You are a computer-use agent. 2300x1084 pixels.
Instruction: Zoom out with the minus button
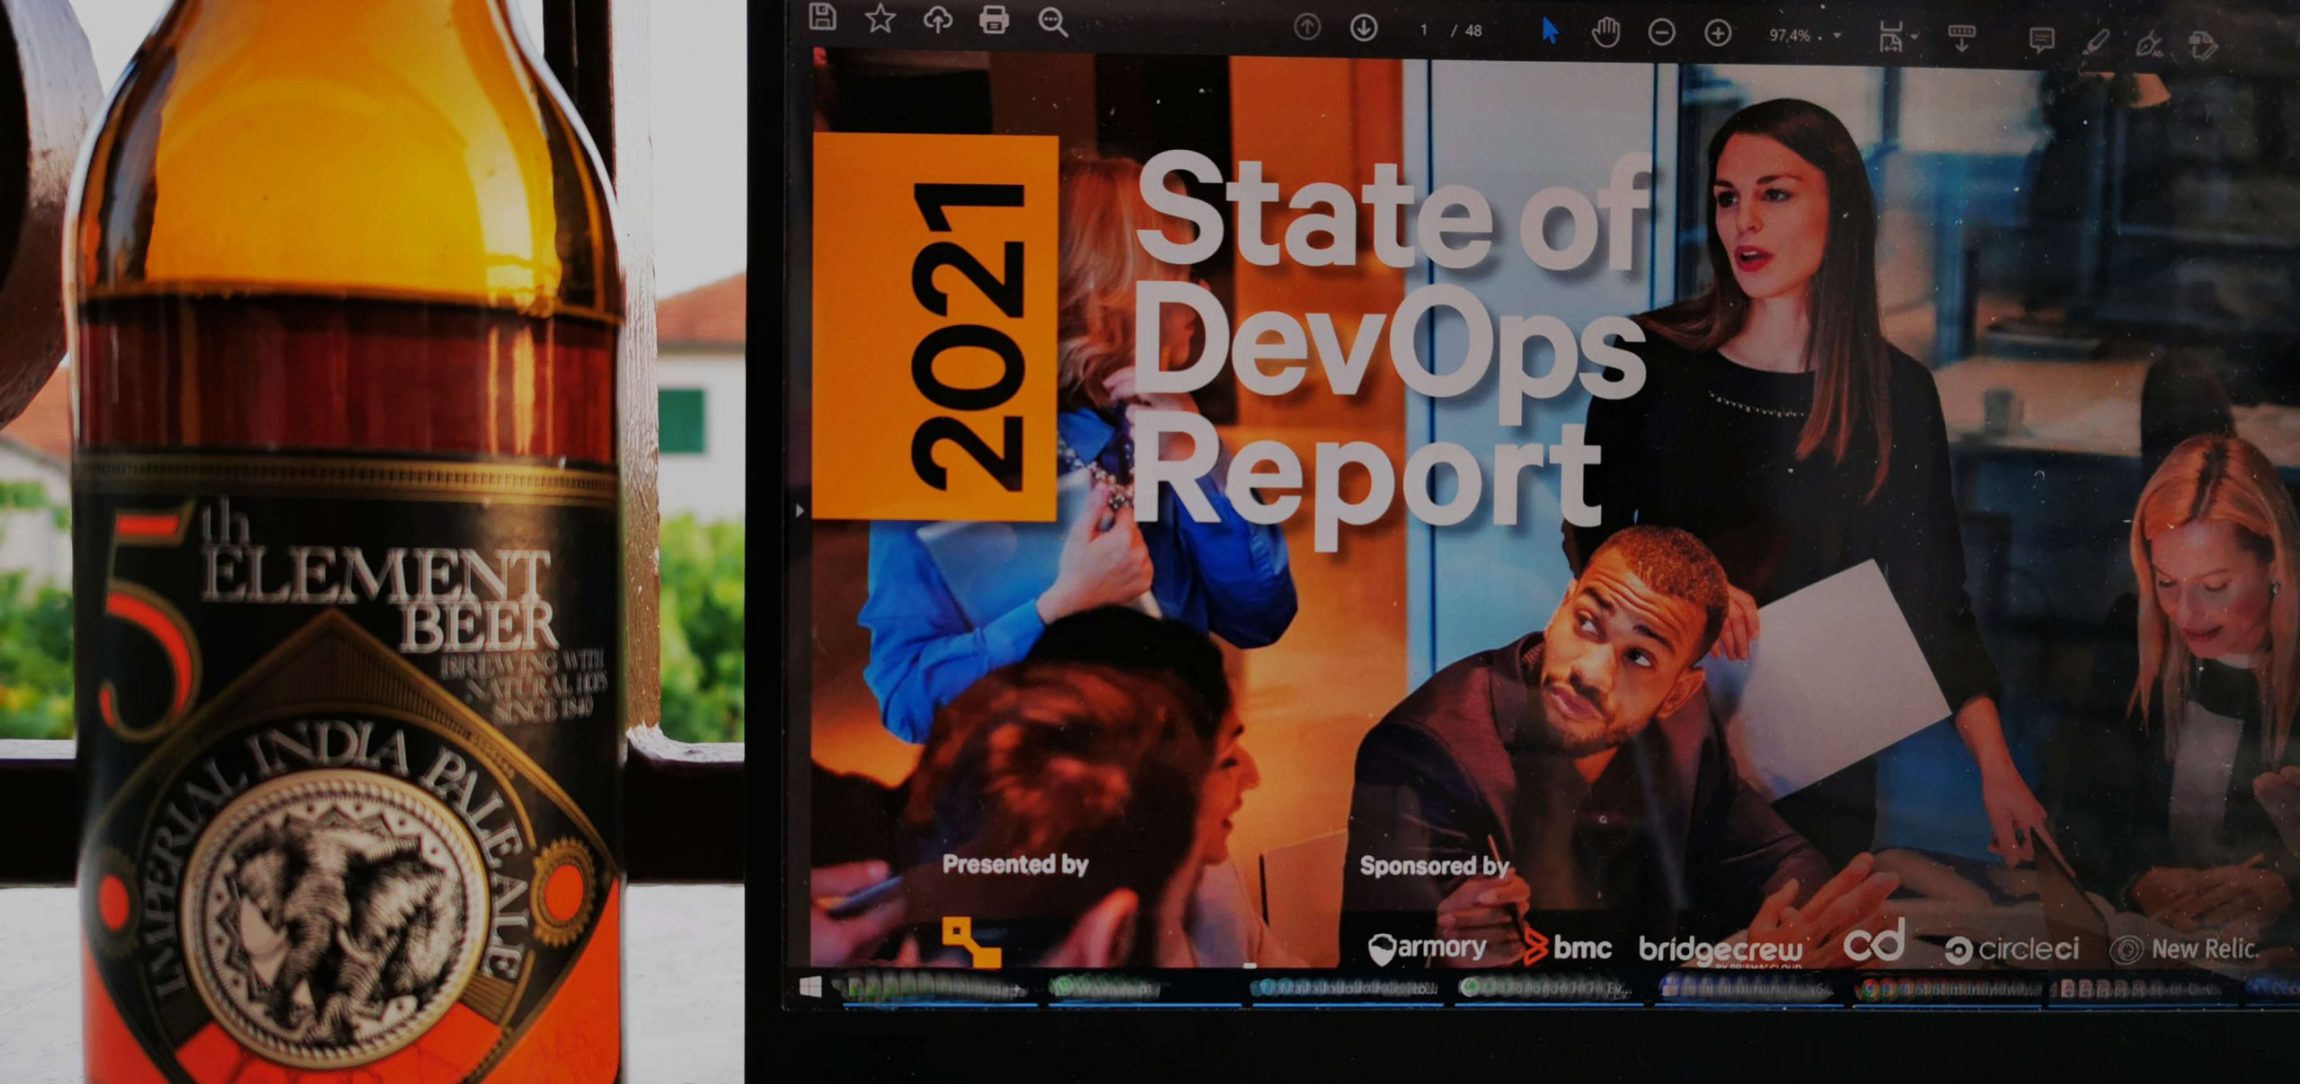[1662, 33]
